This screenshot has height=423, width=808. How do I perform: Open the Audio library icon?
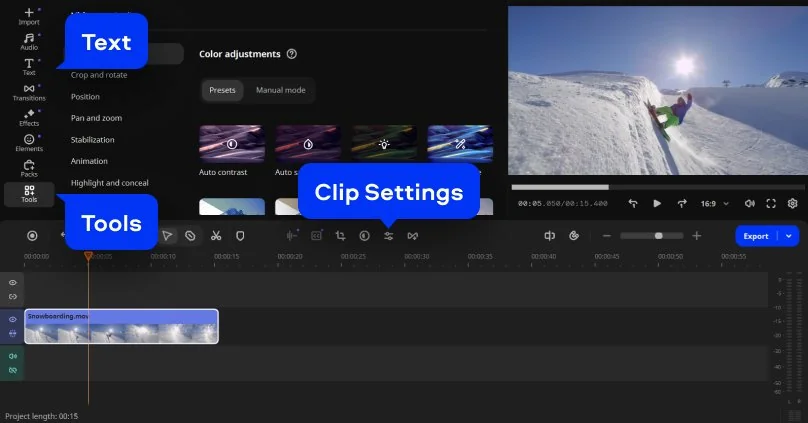[x=29, y=41]
